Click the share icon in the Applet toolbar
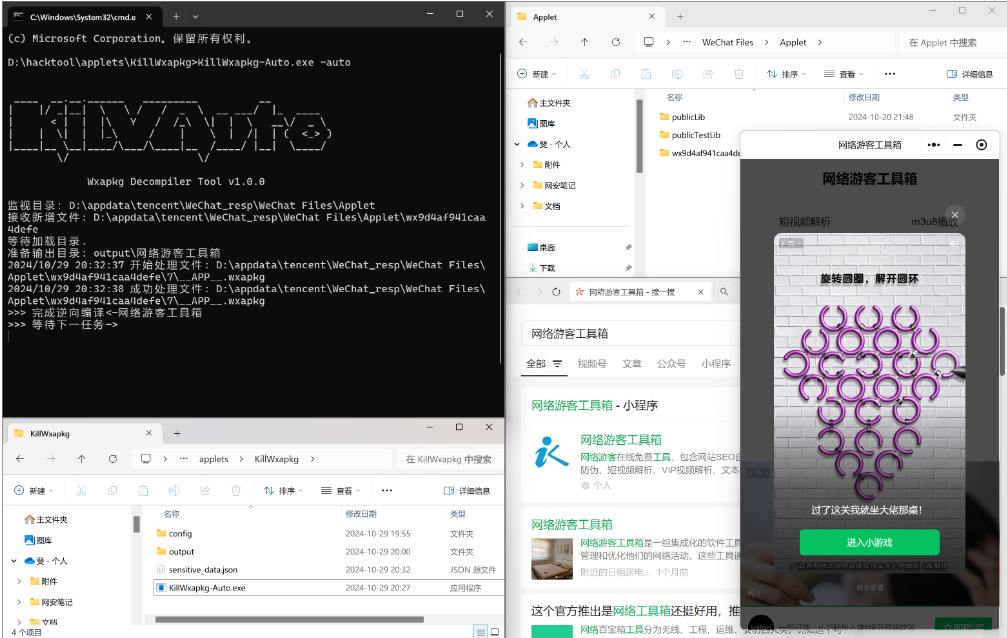This screenshot has height=638, width=1007. pos(708,73)
